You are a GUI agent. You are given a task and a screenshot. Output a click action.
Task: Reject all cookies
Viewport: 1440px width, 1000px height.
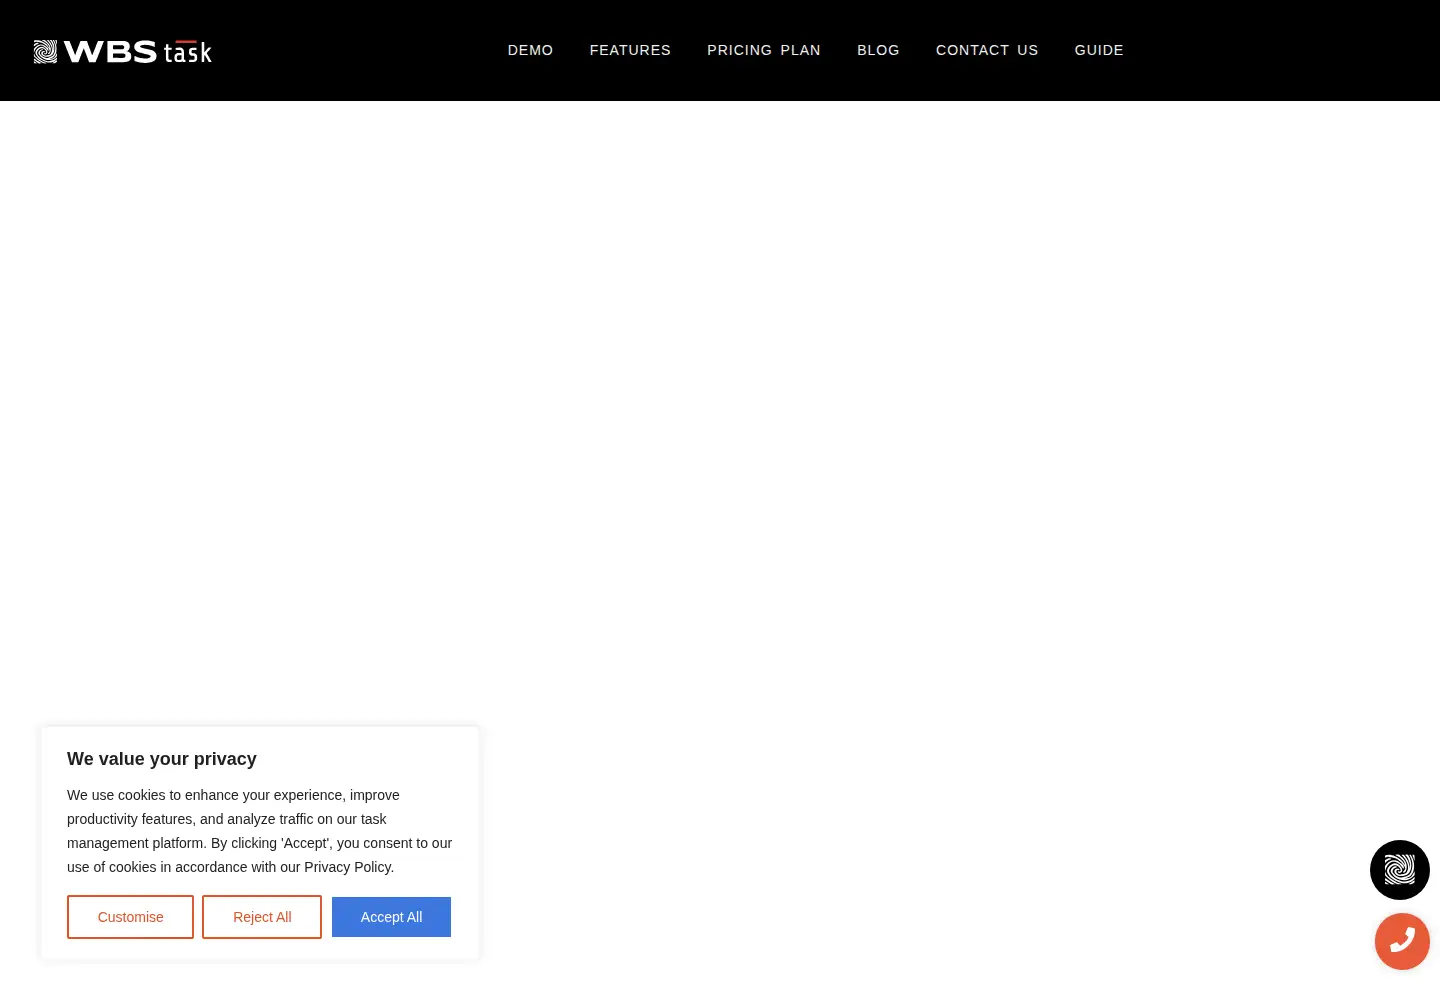(262, 917)
